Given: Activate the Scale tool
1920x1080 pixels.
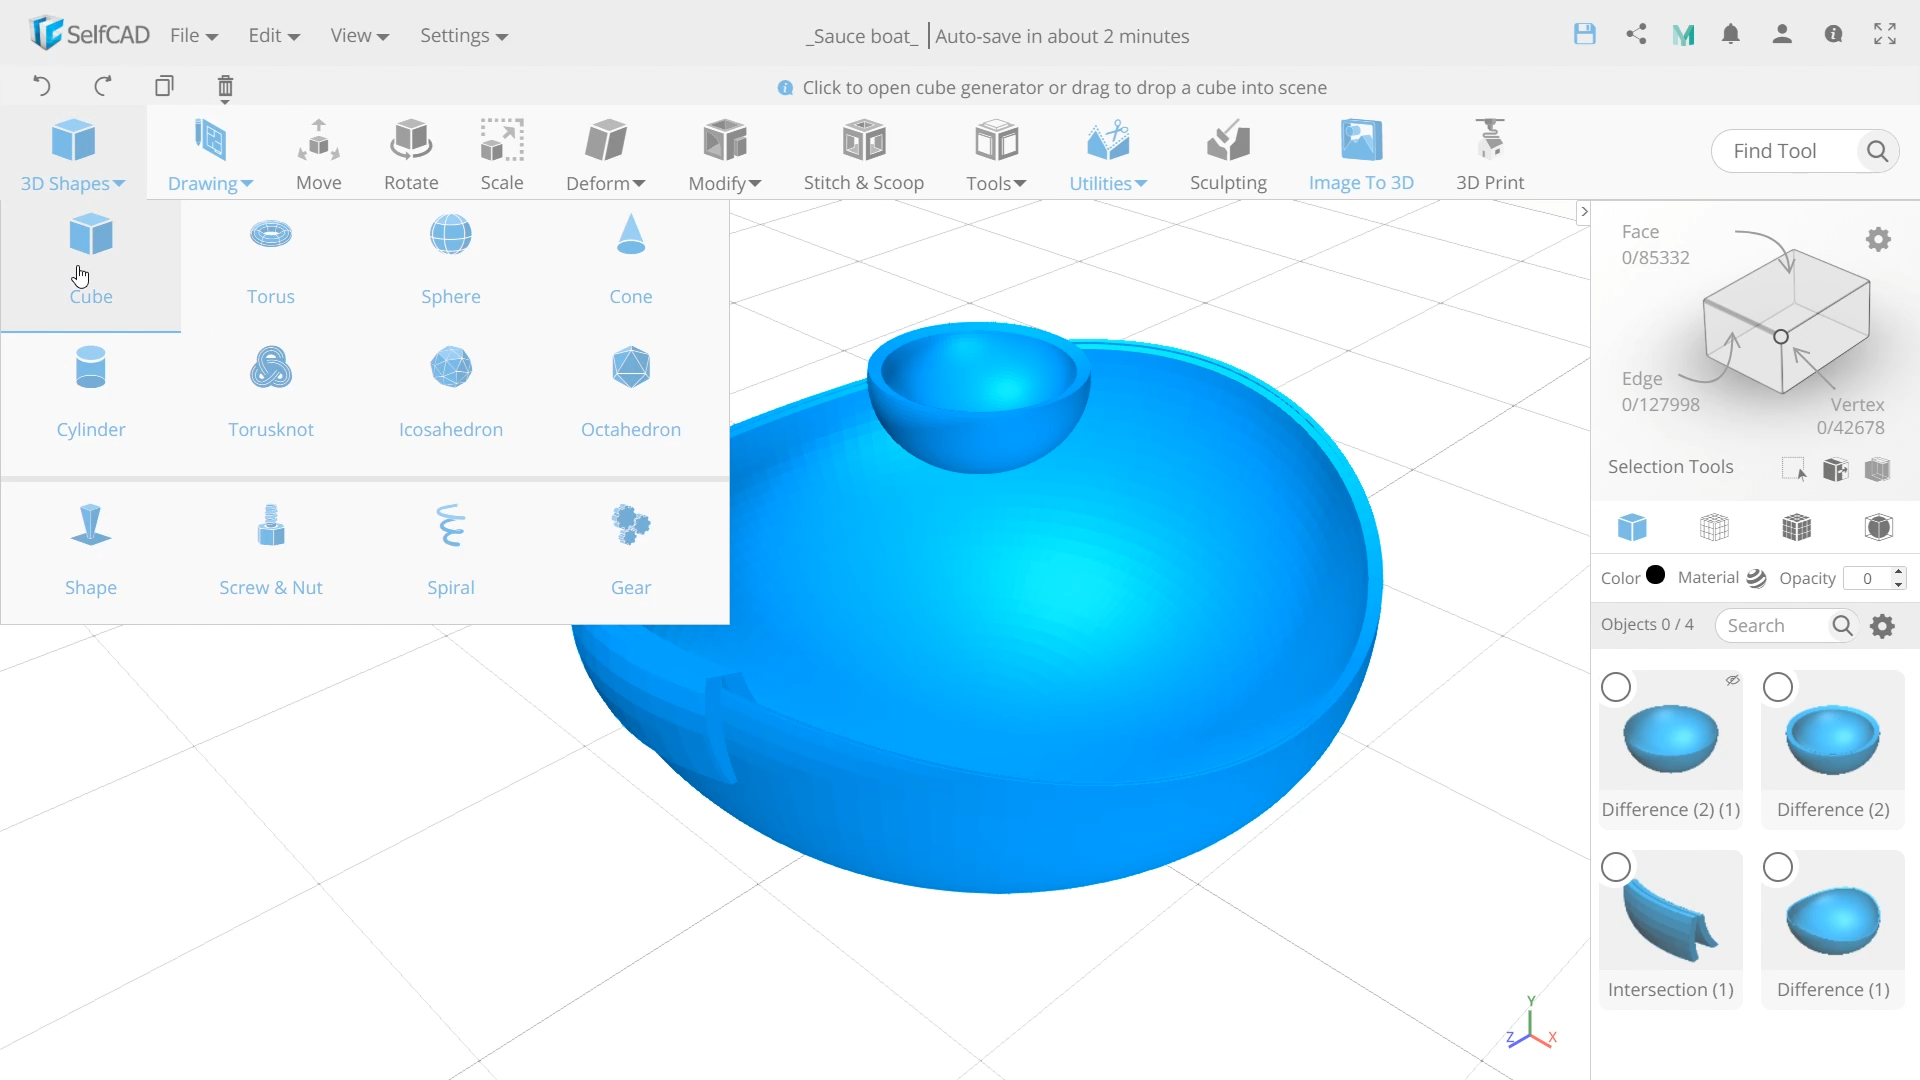Looking at the screenshot, I should [502, 155].
